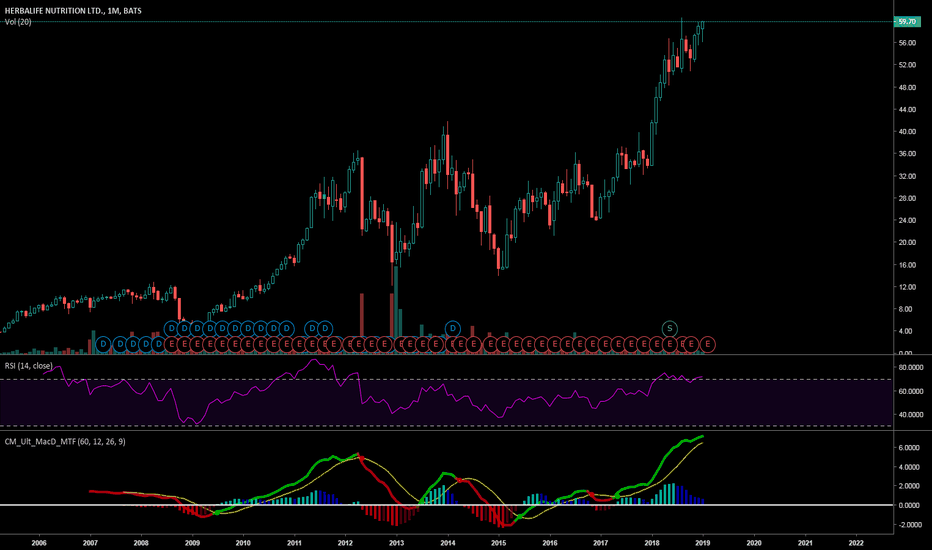Screen dimensions: 932x550
Task: Click the current price label 59.70
Action: click(x=907, y=21)
